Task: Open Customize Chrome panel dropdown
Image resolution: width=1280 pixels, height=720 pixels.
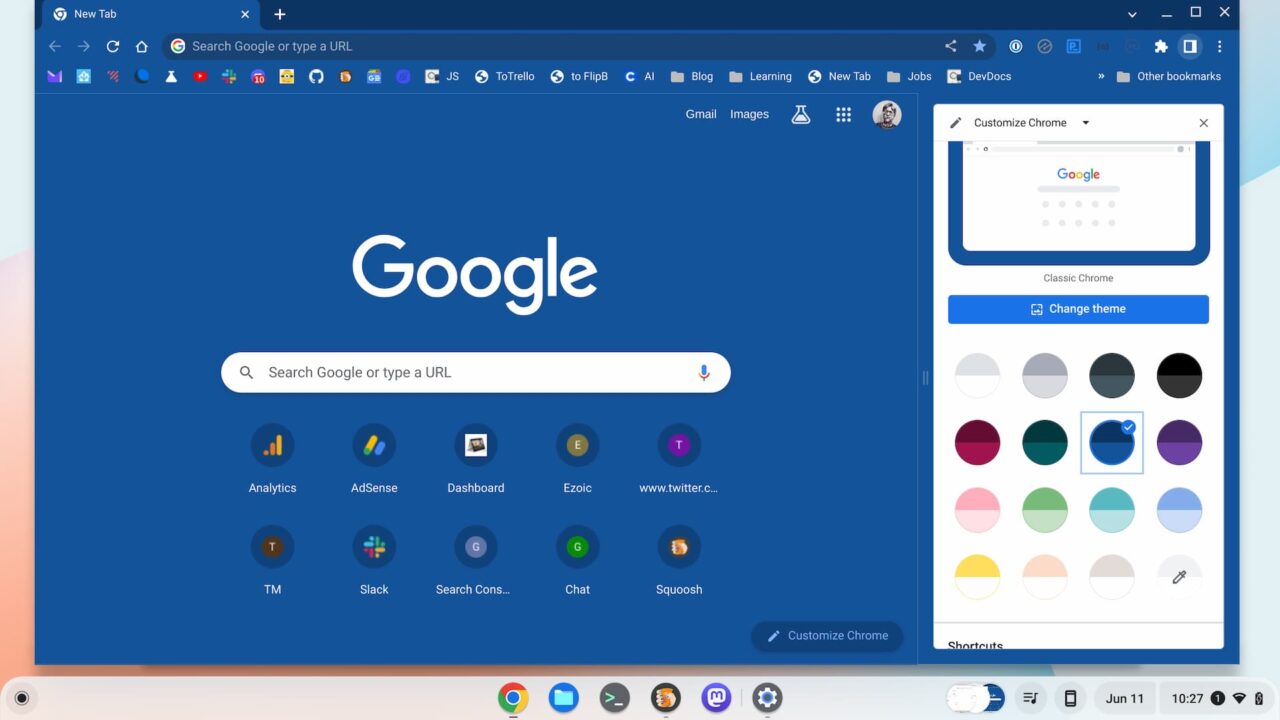Action: pos(1086,123)
